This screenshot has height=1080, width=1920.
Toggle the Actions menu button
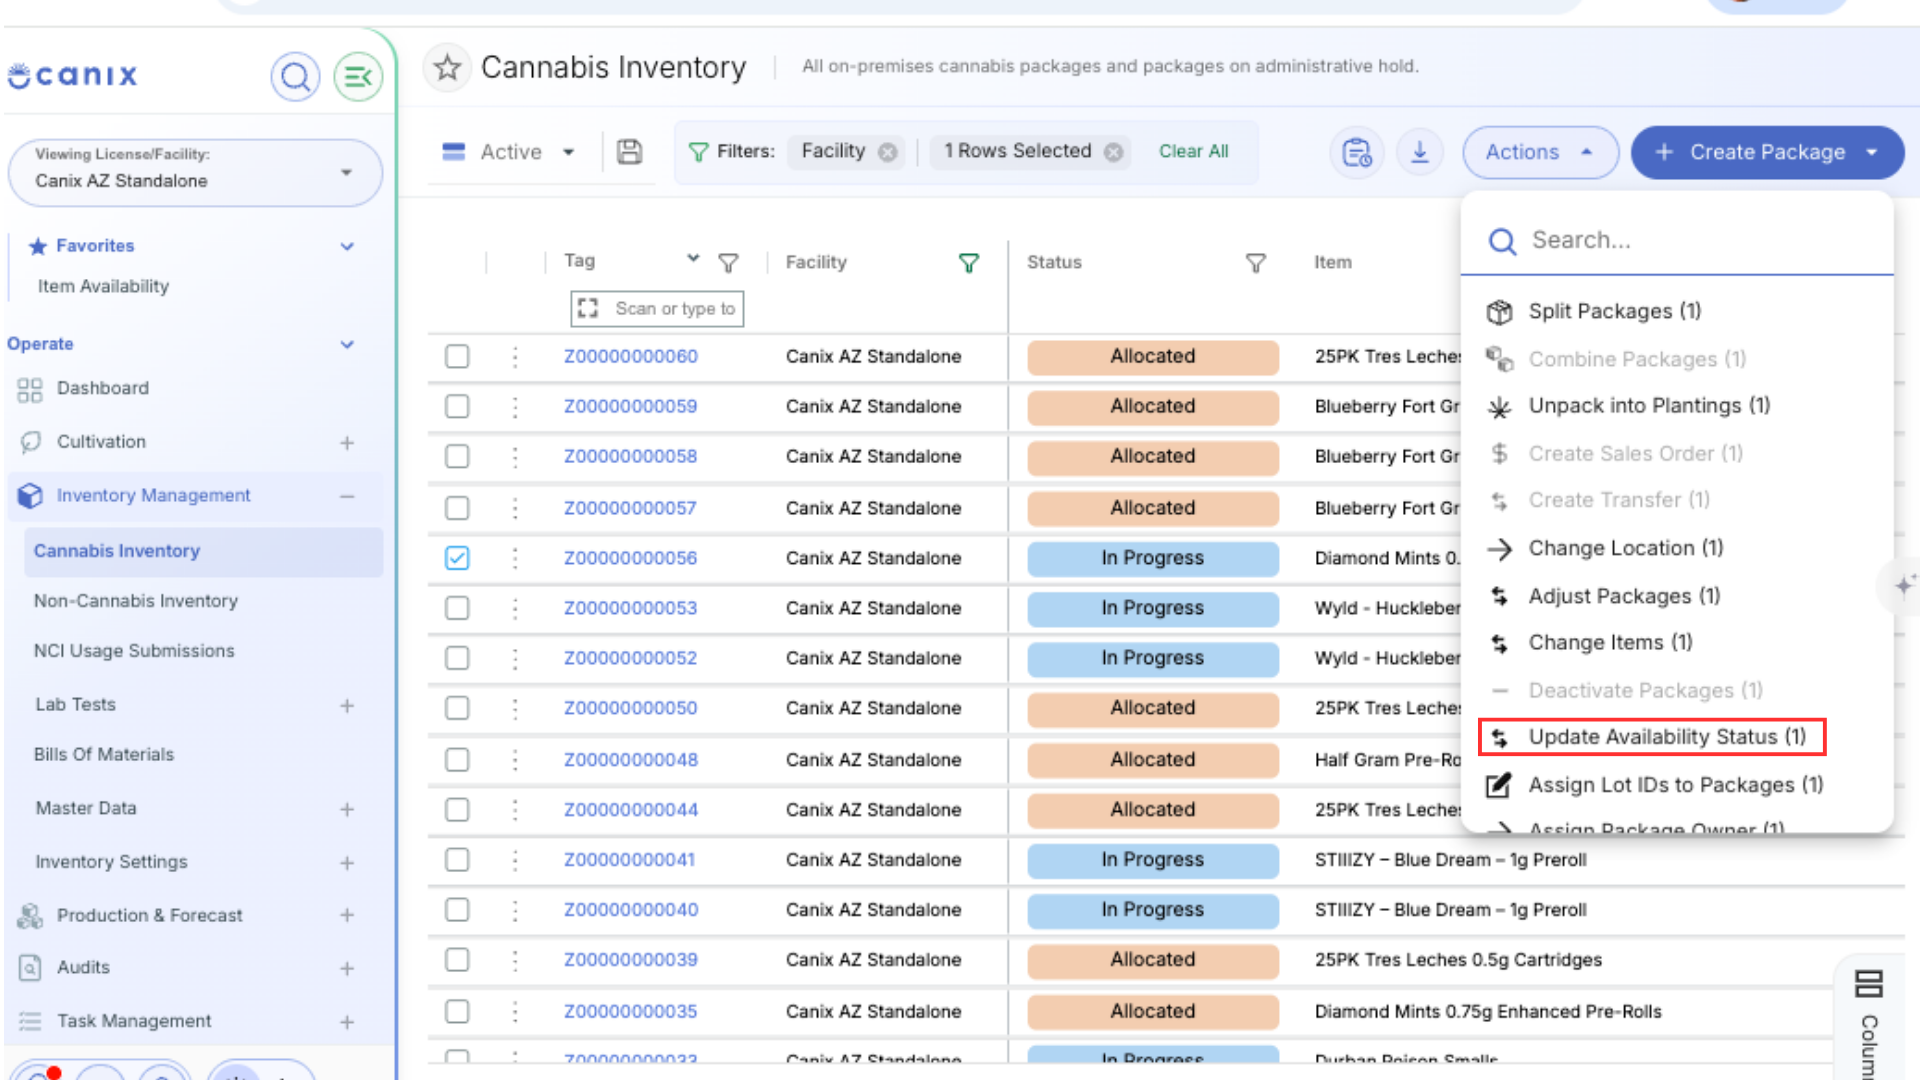(1540, 153)
